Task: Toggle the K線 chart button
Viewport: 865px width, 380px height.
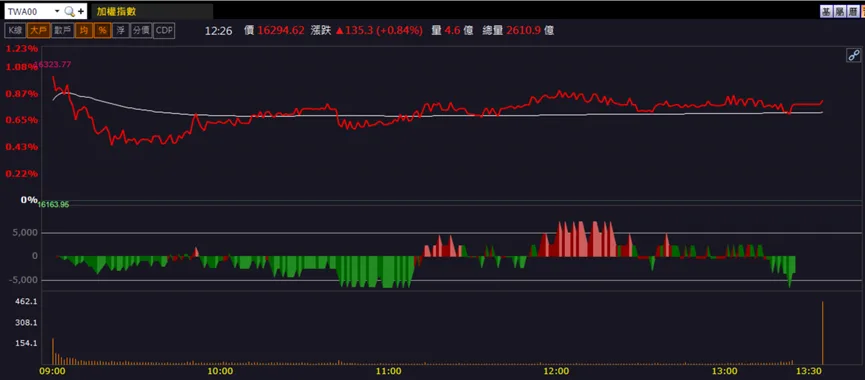Action: pos(15,30)
